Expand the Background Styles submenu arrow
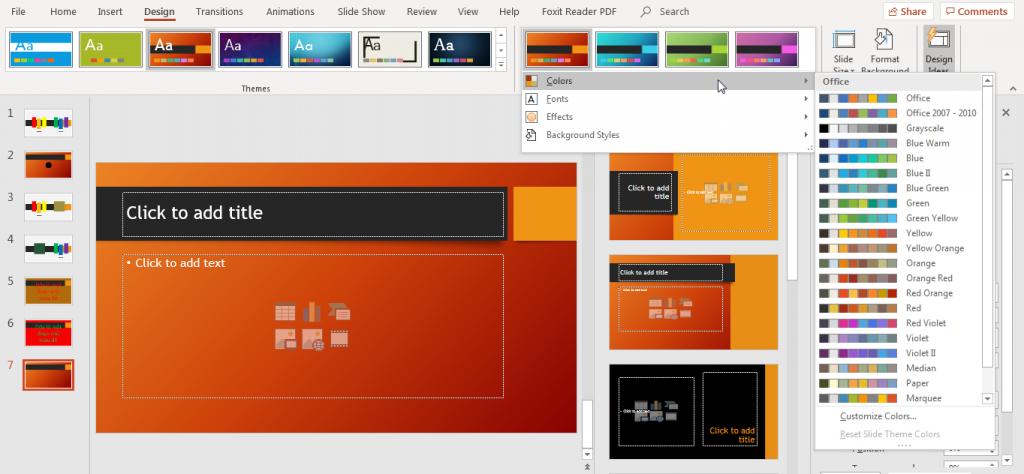Screen dimensions: 1024x474 click(805, 135)
